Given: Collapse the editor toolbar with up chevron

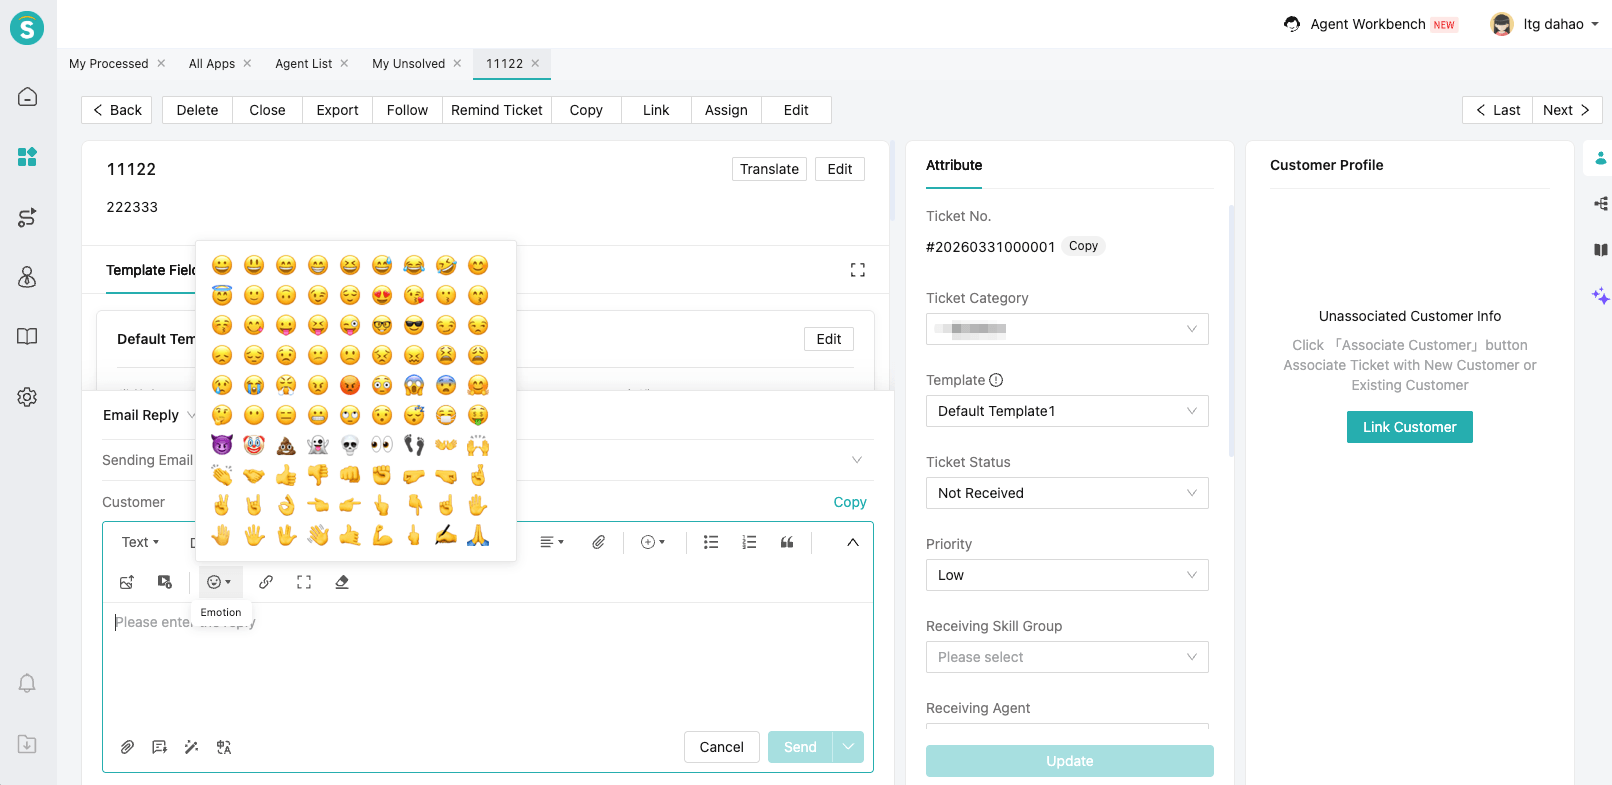Looking at the screenshot, I should point(853,542).
